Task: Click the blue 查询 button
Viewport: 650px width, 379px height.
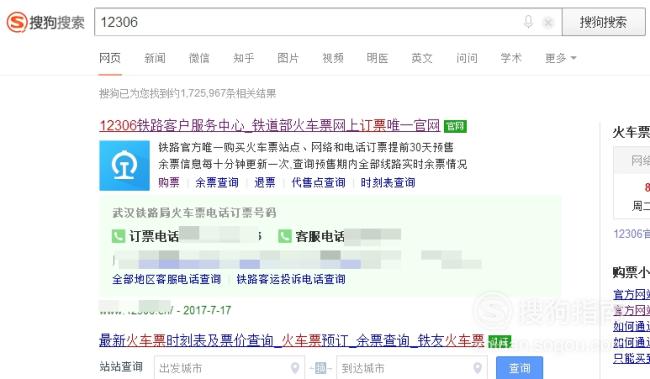Action: pyautogui.click(x=519, y=368)
